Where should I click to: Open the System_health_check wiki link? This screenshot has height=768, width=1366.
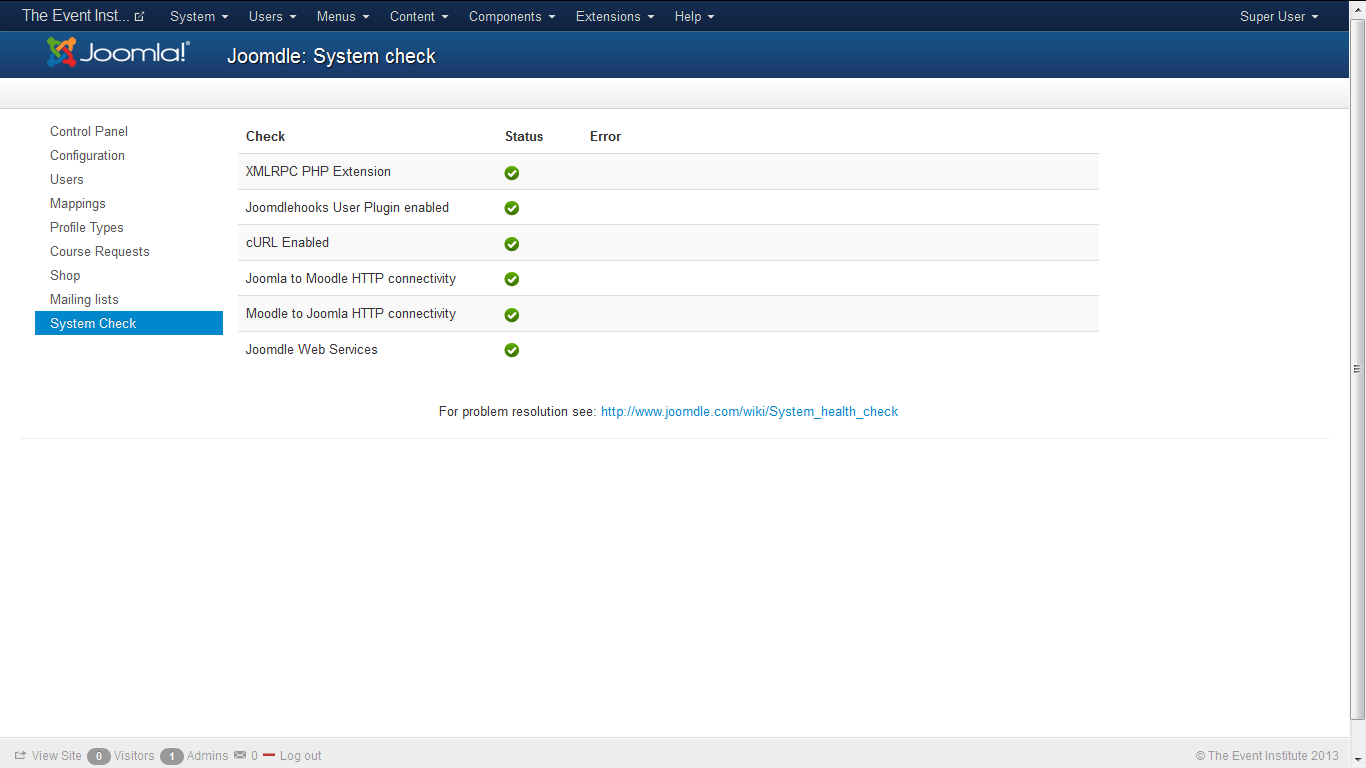click(749, 411)
